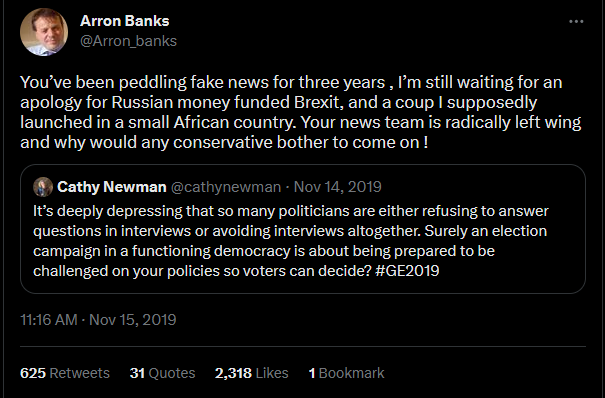605x398 pixels.
Task: Follow the #GE2019 hashtag
Action: pos(407,271)
